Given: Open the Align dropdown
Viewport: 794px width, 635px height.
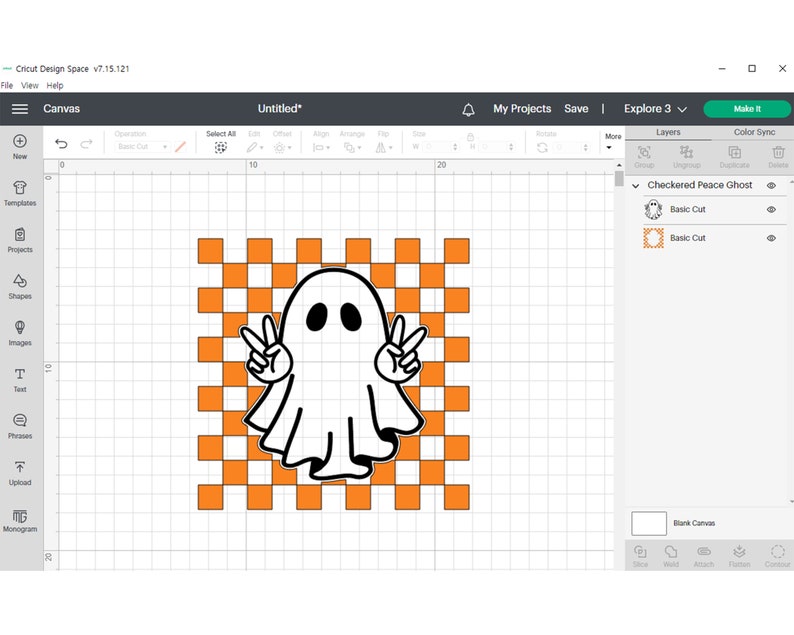Looking at the screenshot, I should pos(321,147).
